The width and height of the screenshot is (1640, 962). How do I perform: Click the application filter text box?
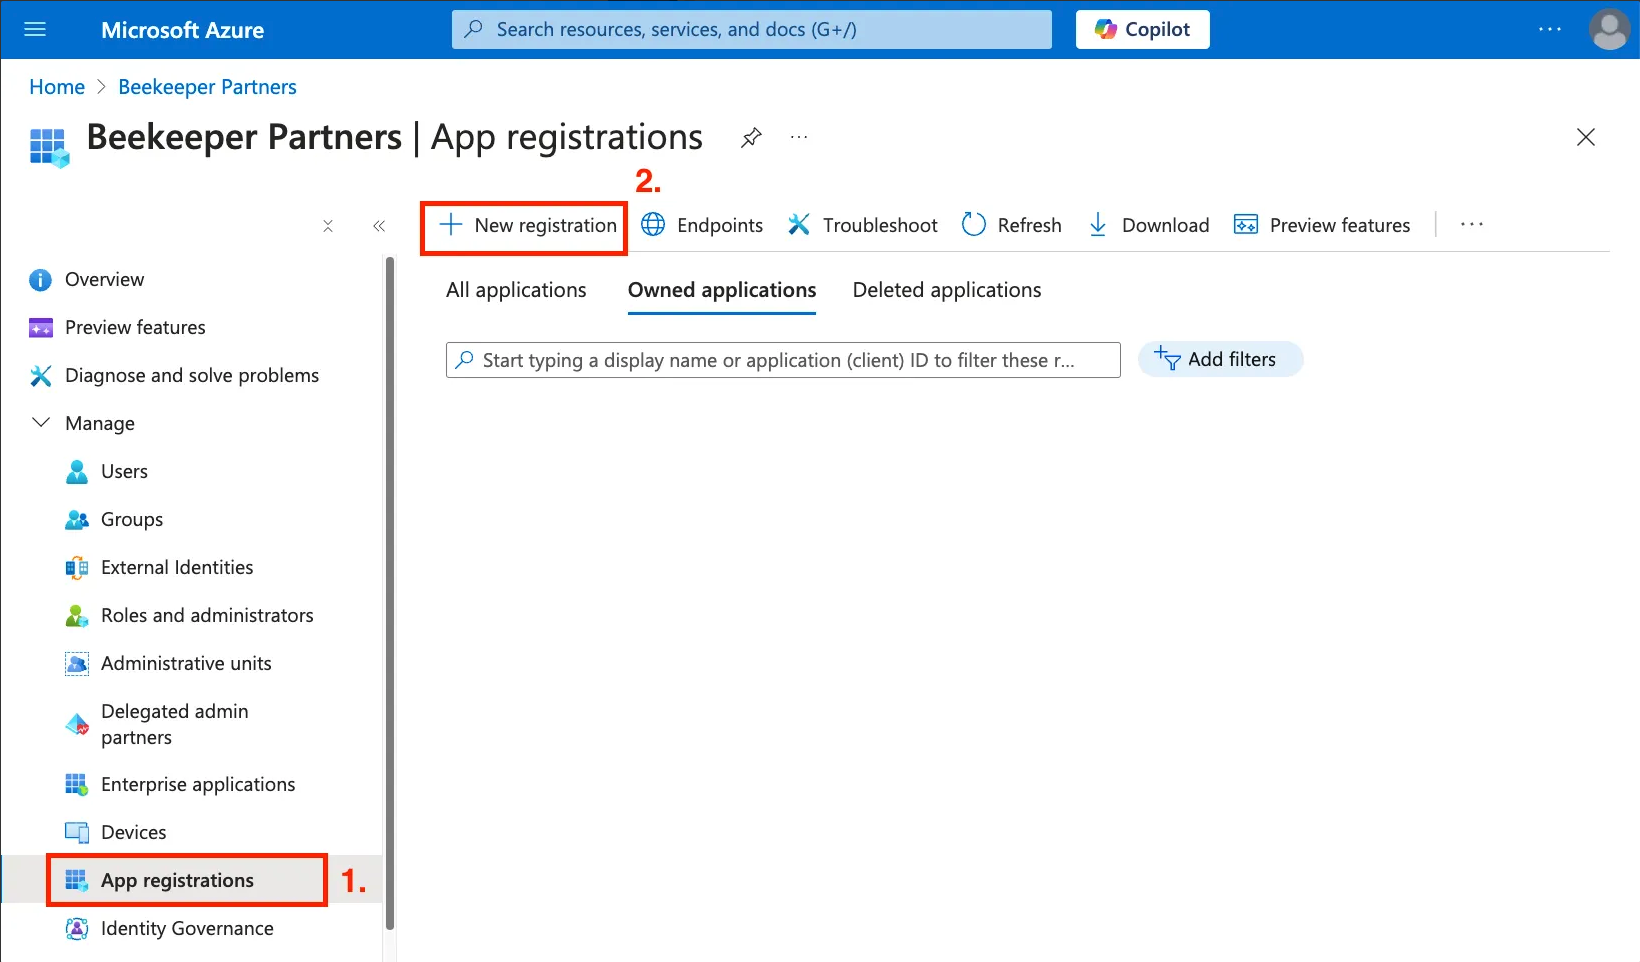[x=783, y=360]
